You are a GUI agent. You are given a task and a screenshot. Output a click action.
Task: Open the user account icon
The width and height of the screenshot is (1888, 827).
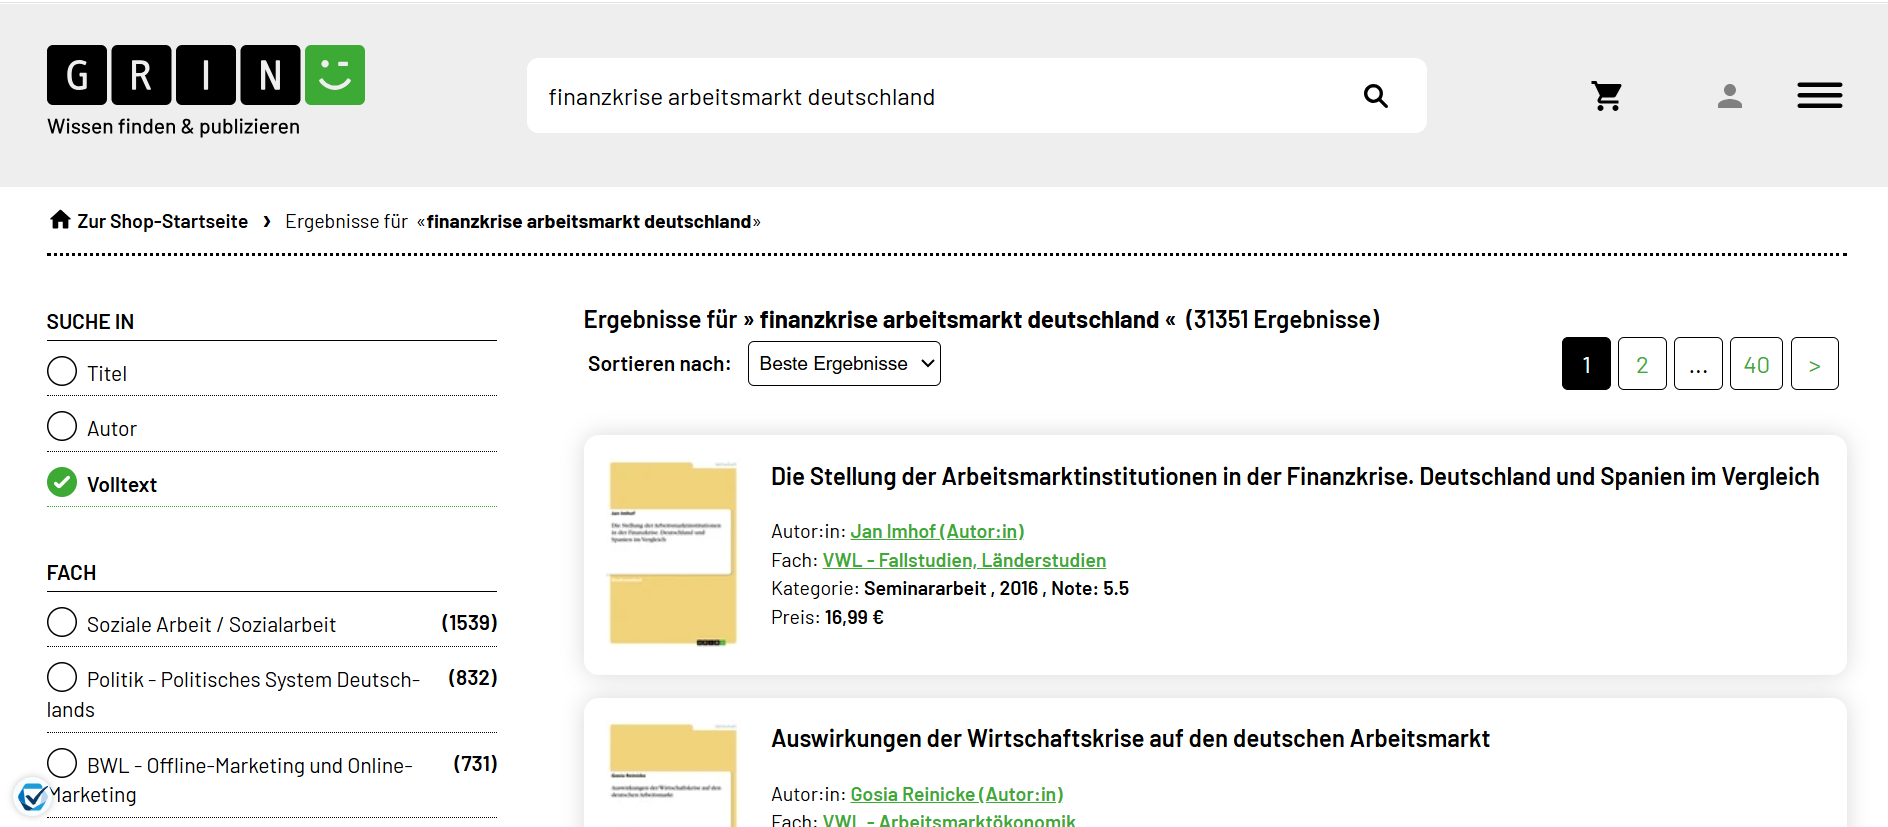[x=1729, y=96]
